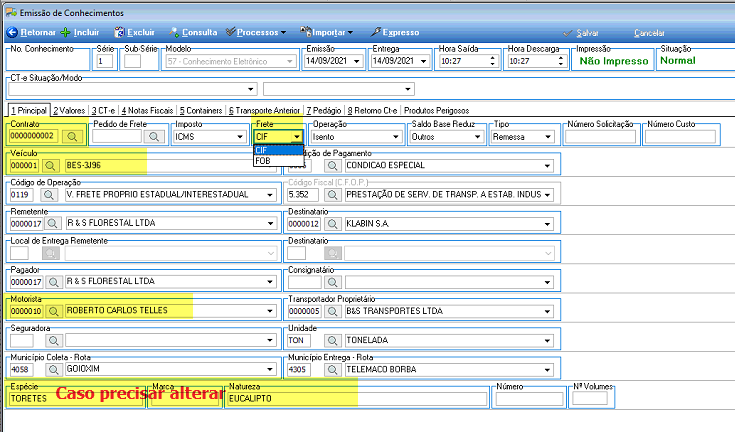The width and height of the screenshot is (735, 432).
Task: Click the Expresso toolbar button
Action: (x=395, y=32)
